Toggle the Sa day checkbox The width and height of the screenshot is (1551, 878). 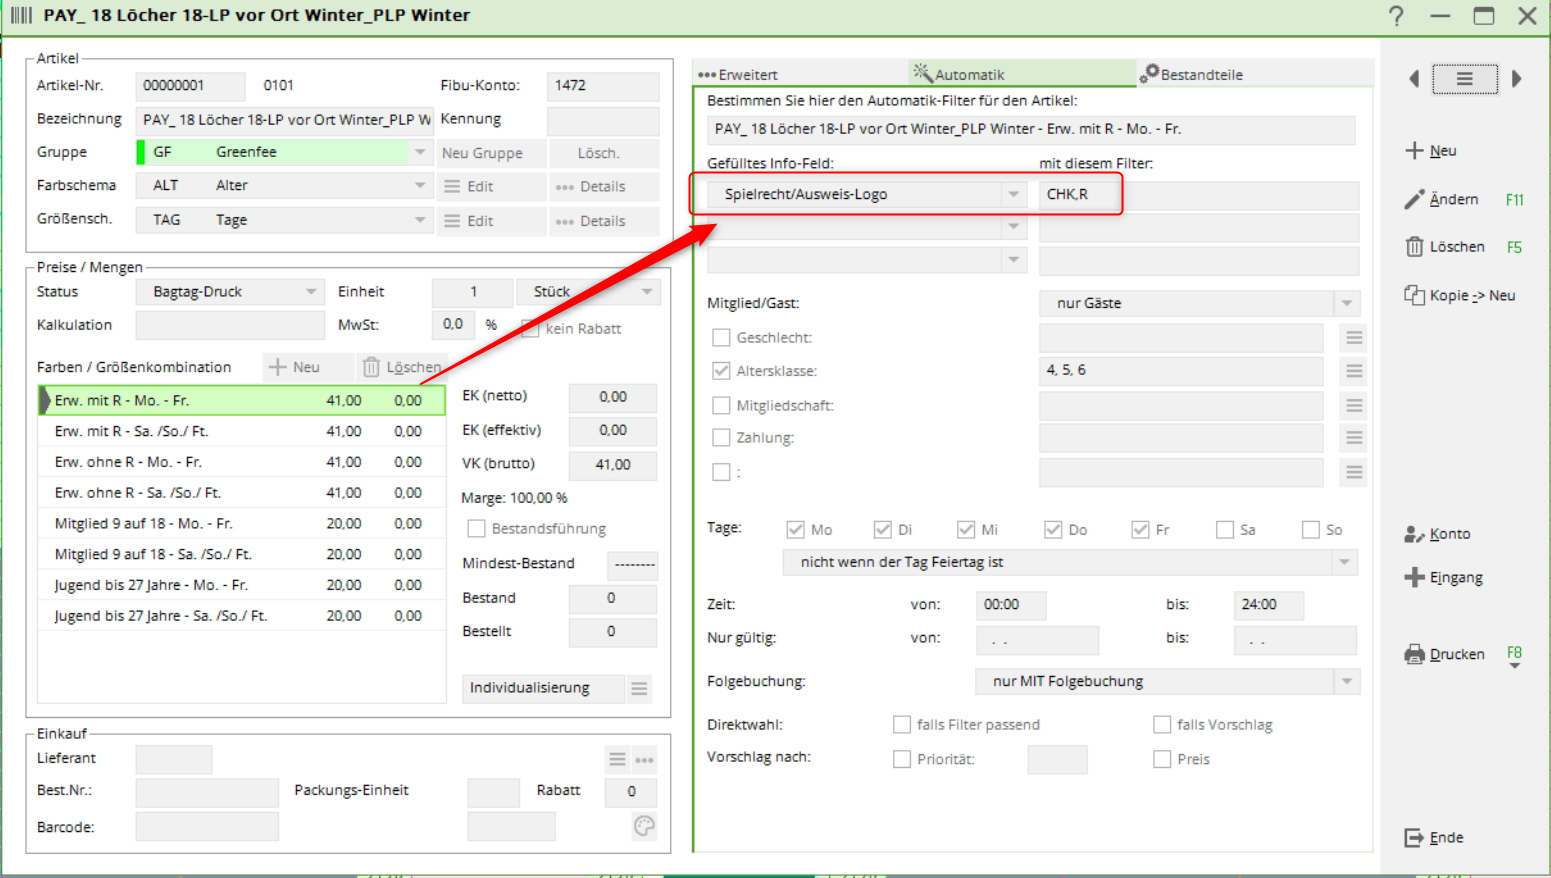tap(1225, 530)
